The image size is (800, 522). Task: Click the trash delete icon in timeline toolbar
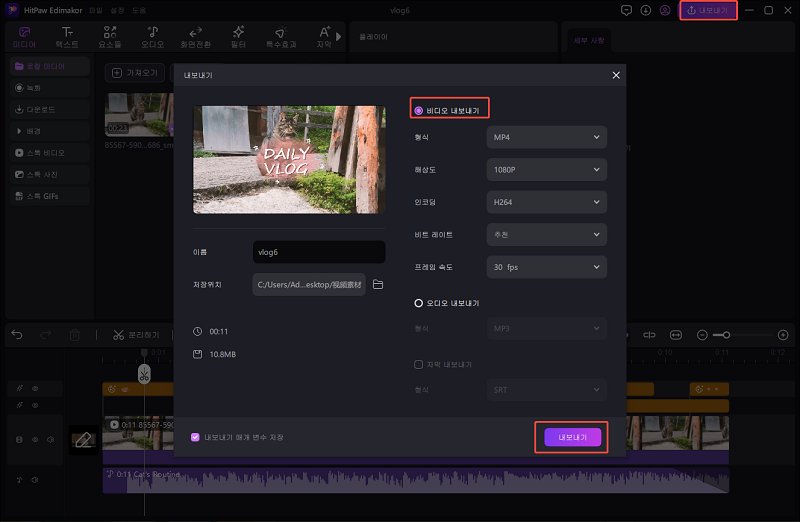pos(74,335)
